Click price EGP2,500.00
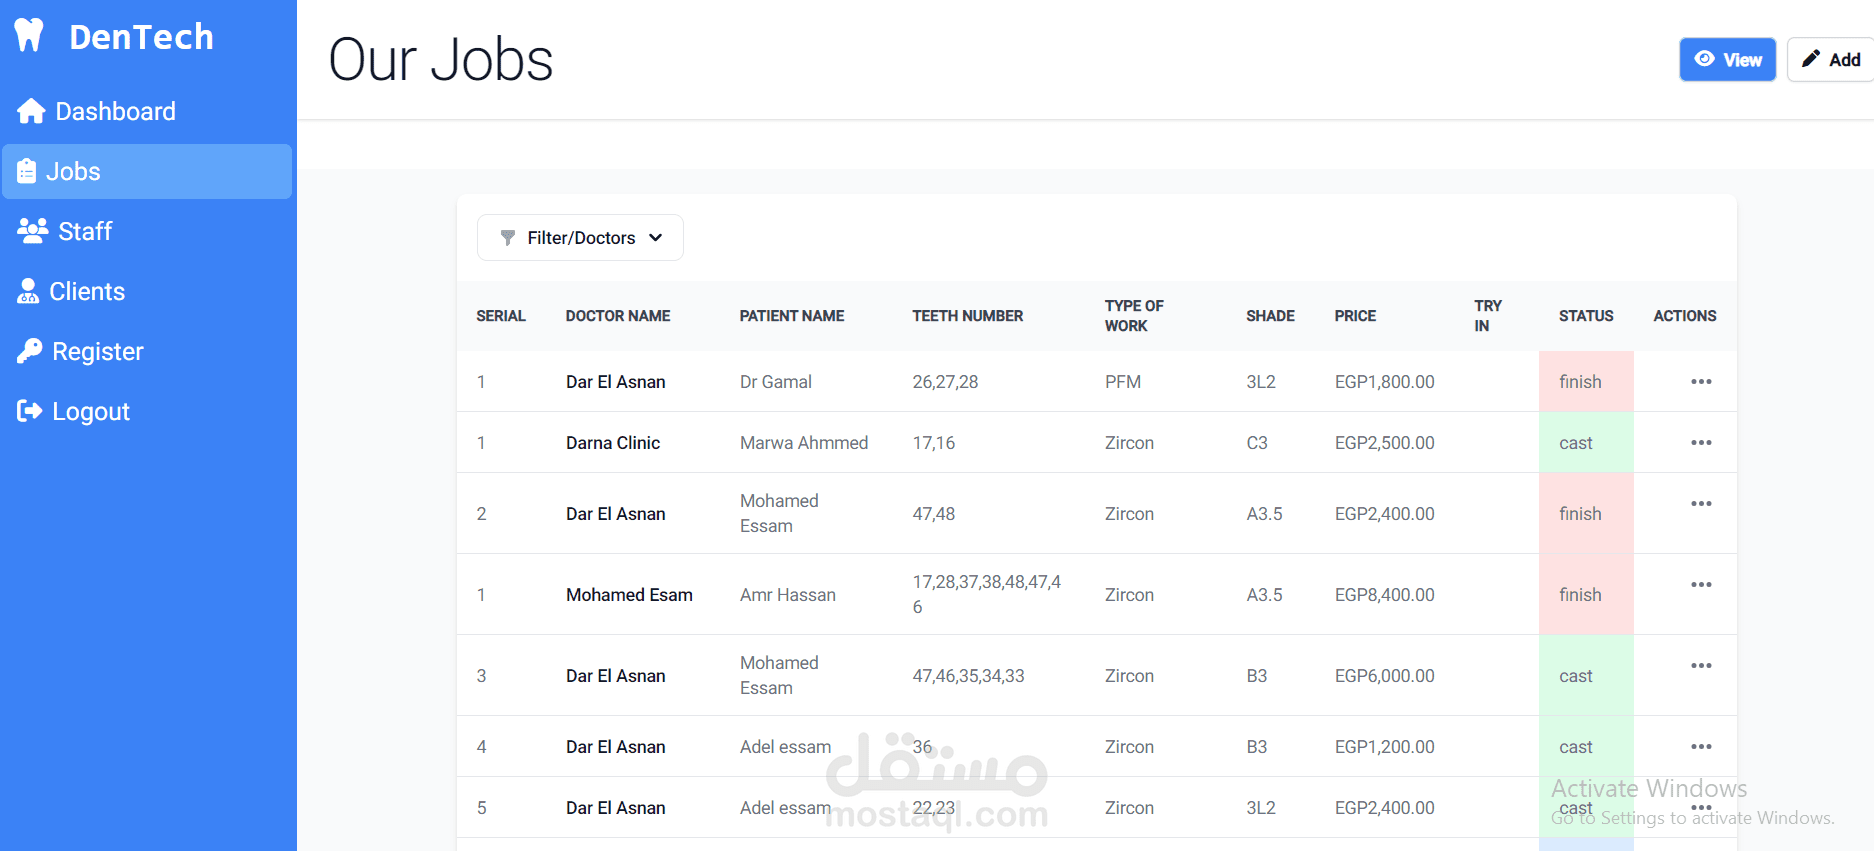 [1384, 443]
